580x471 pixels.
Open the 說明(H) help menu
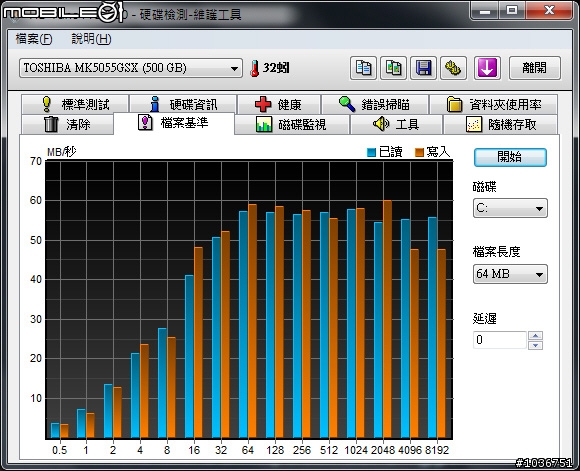(91, 39)
